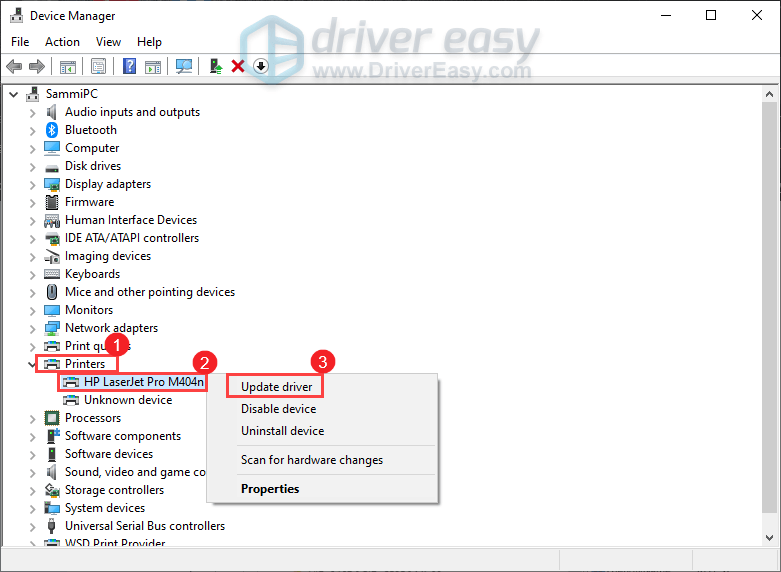Click the Processors category icon
Viewport: 781px width, 572px height.
[x=52, y=418]
